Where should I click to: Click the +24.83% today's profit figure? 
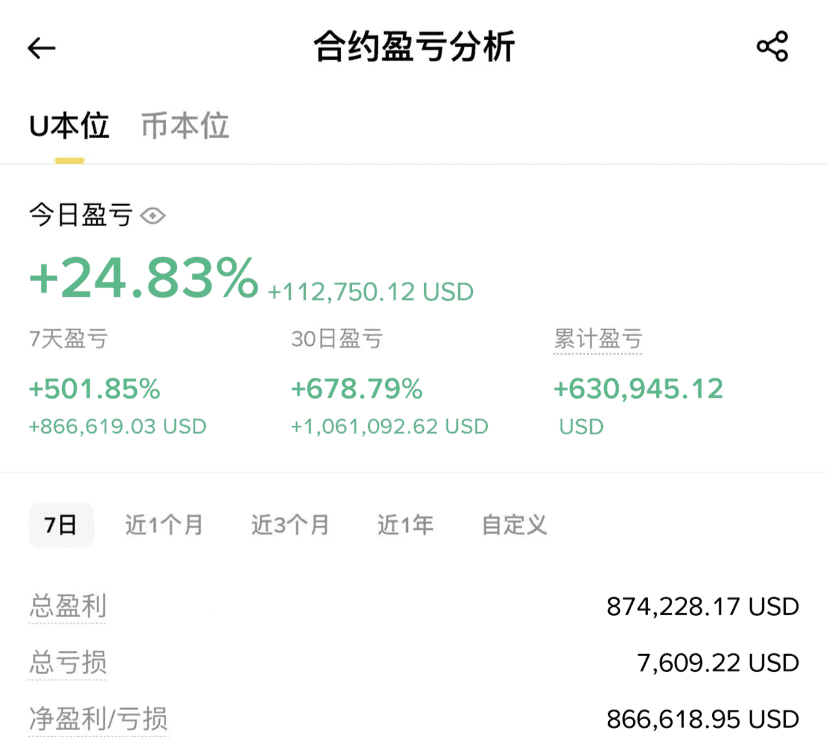coord(144,278)
